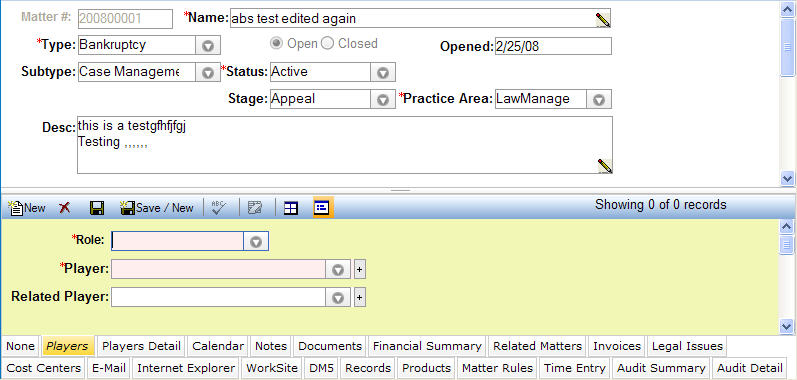The image size is (797, 380).
Task: Click top panel scrollbar down arrow
Action: (x=787, y=178)
